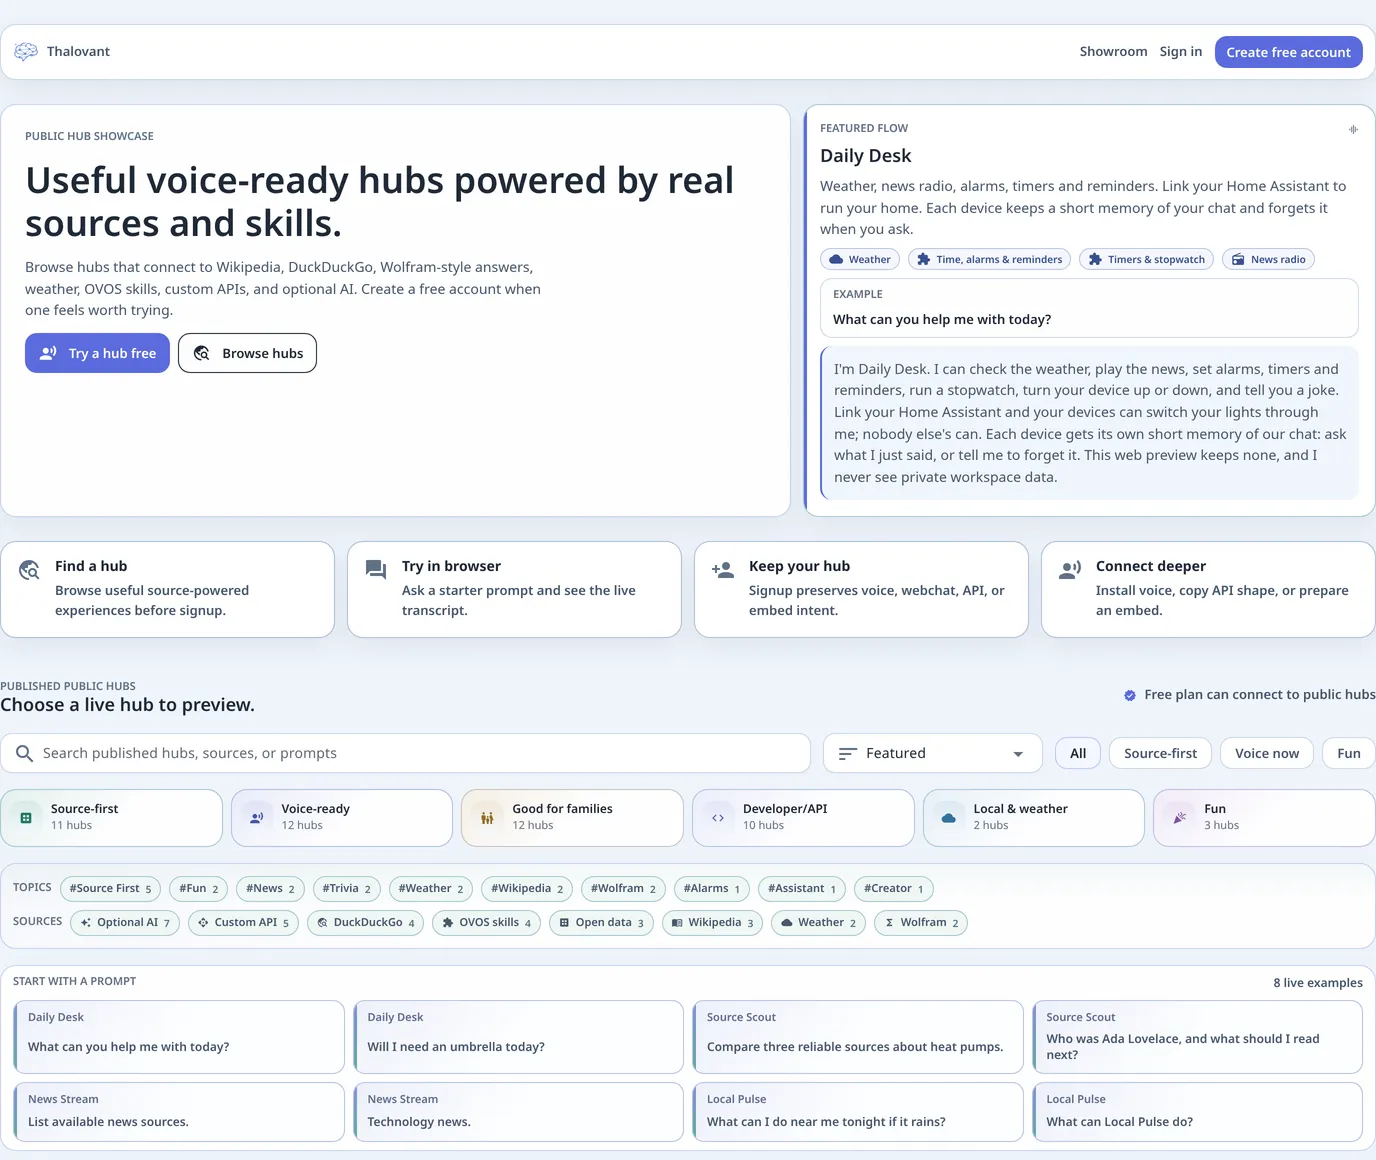
Task: Toggle the #Source First topic chip
Action: coord(110,889)
